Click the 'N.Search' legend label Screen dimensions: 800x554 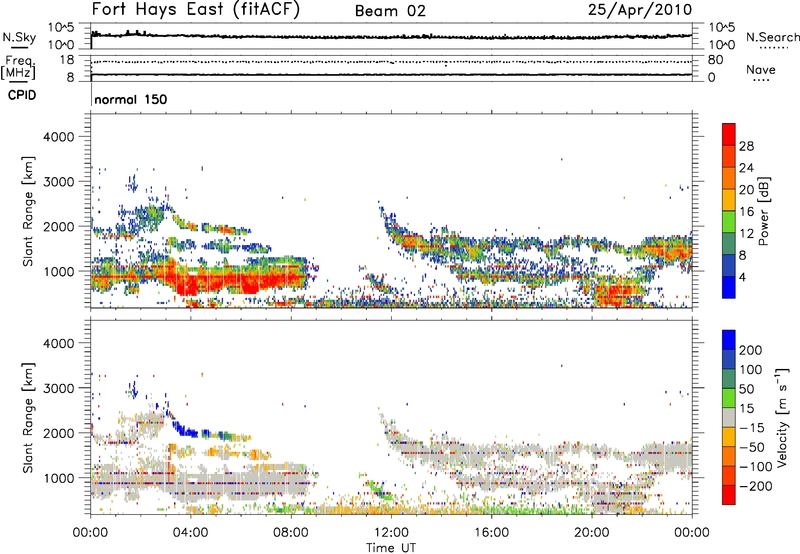pos(773,37)
